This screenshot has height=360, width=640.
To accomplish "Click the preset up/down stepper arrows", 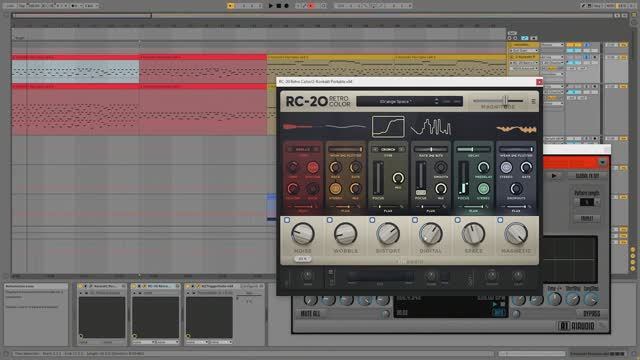I will coord(437,101).
